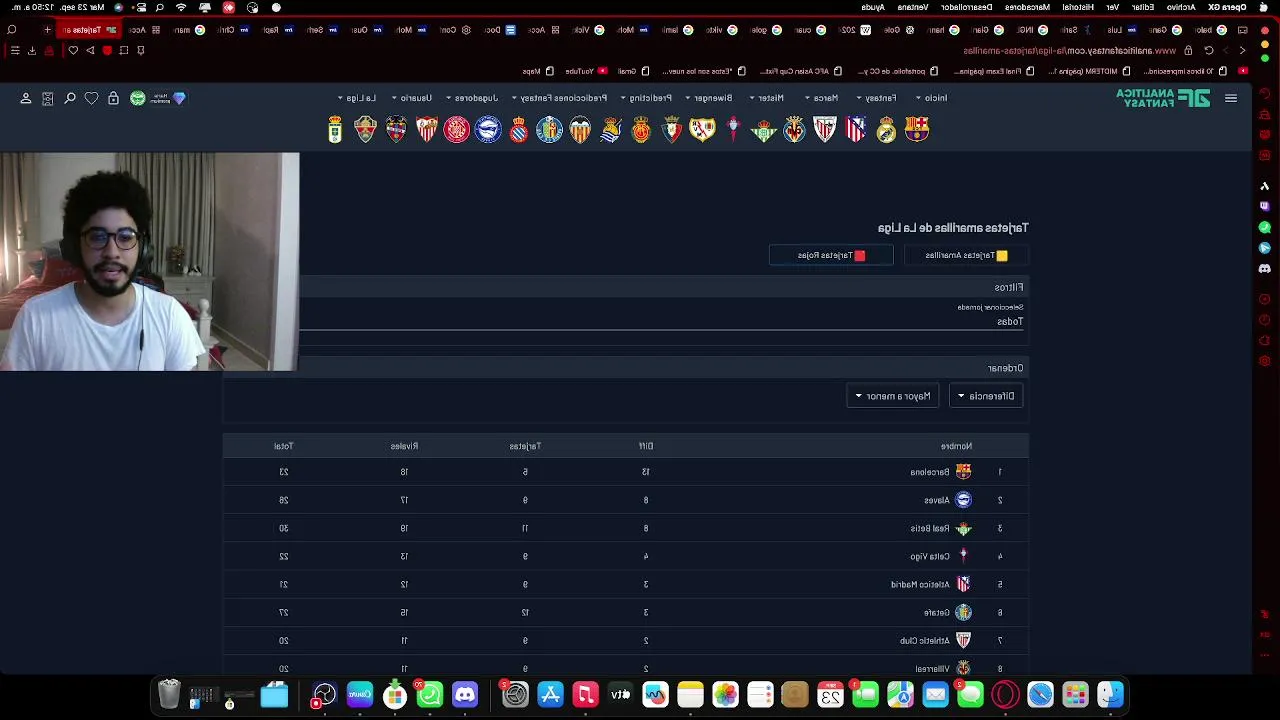Expand the Inicio menu in site navigation

pos(931,98)
